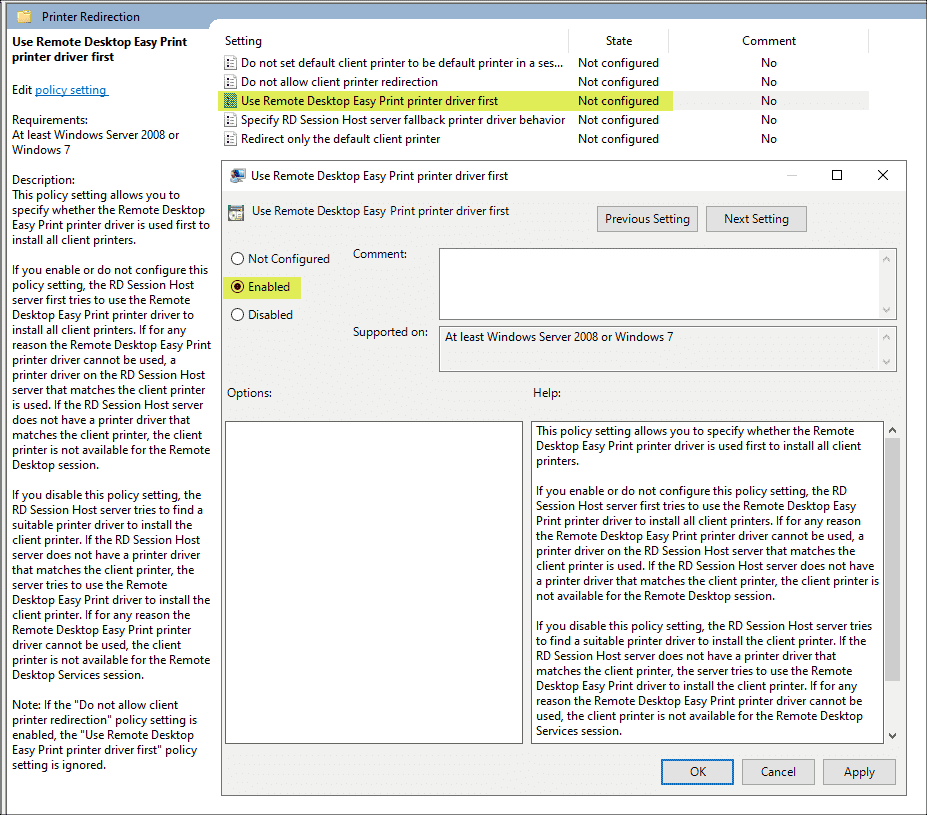Click the dialog's title bar icon
This screenshot has height=815, width=927.
click(236, 175)
